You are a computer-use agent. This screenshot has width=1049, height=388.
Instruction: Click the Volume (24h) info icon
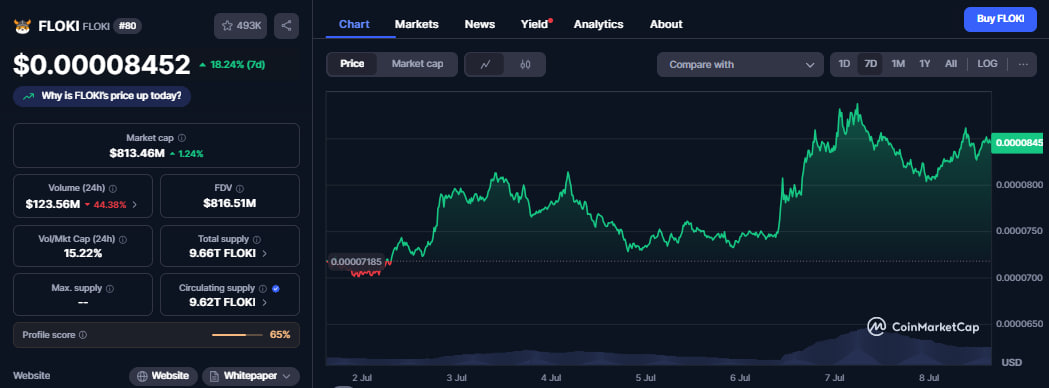click(x=112, y=189)
